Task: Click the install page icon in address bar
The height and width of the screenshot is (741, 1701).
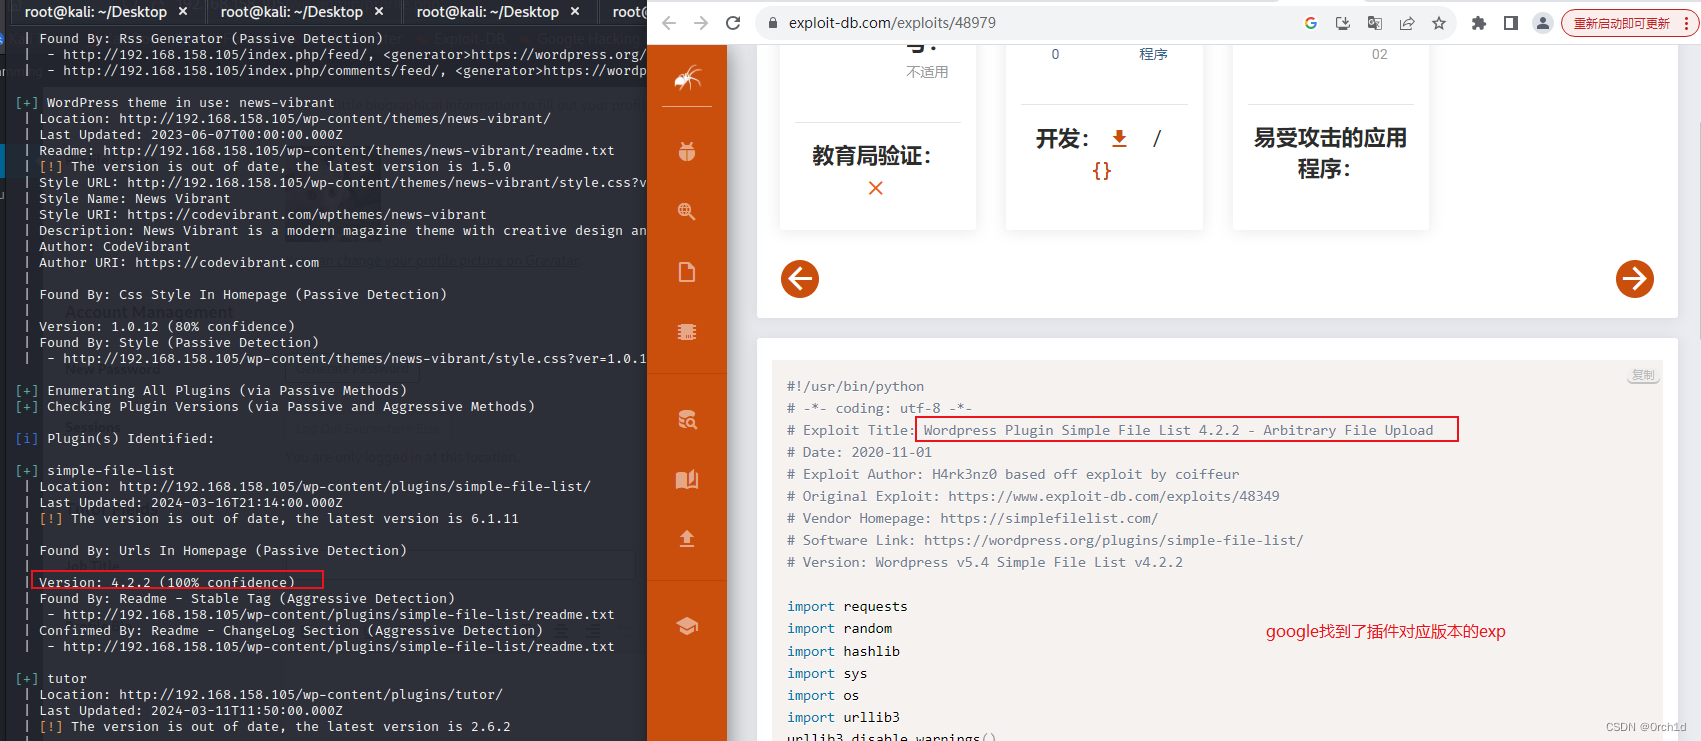Action: pyautogui.click(x=1343, y=23)
